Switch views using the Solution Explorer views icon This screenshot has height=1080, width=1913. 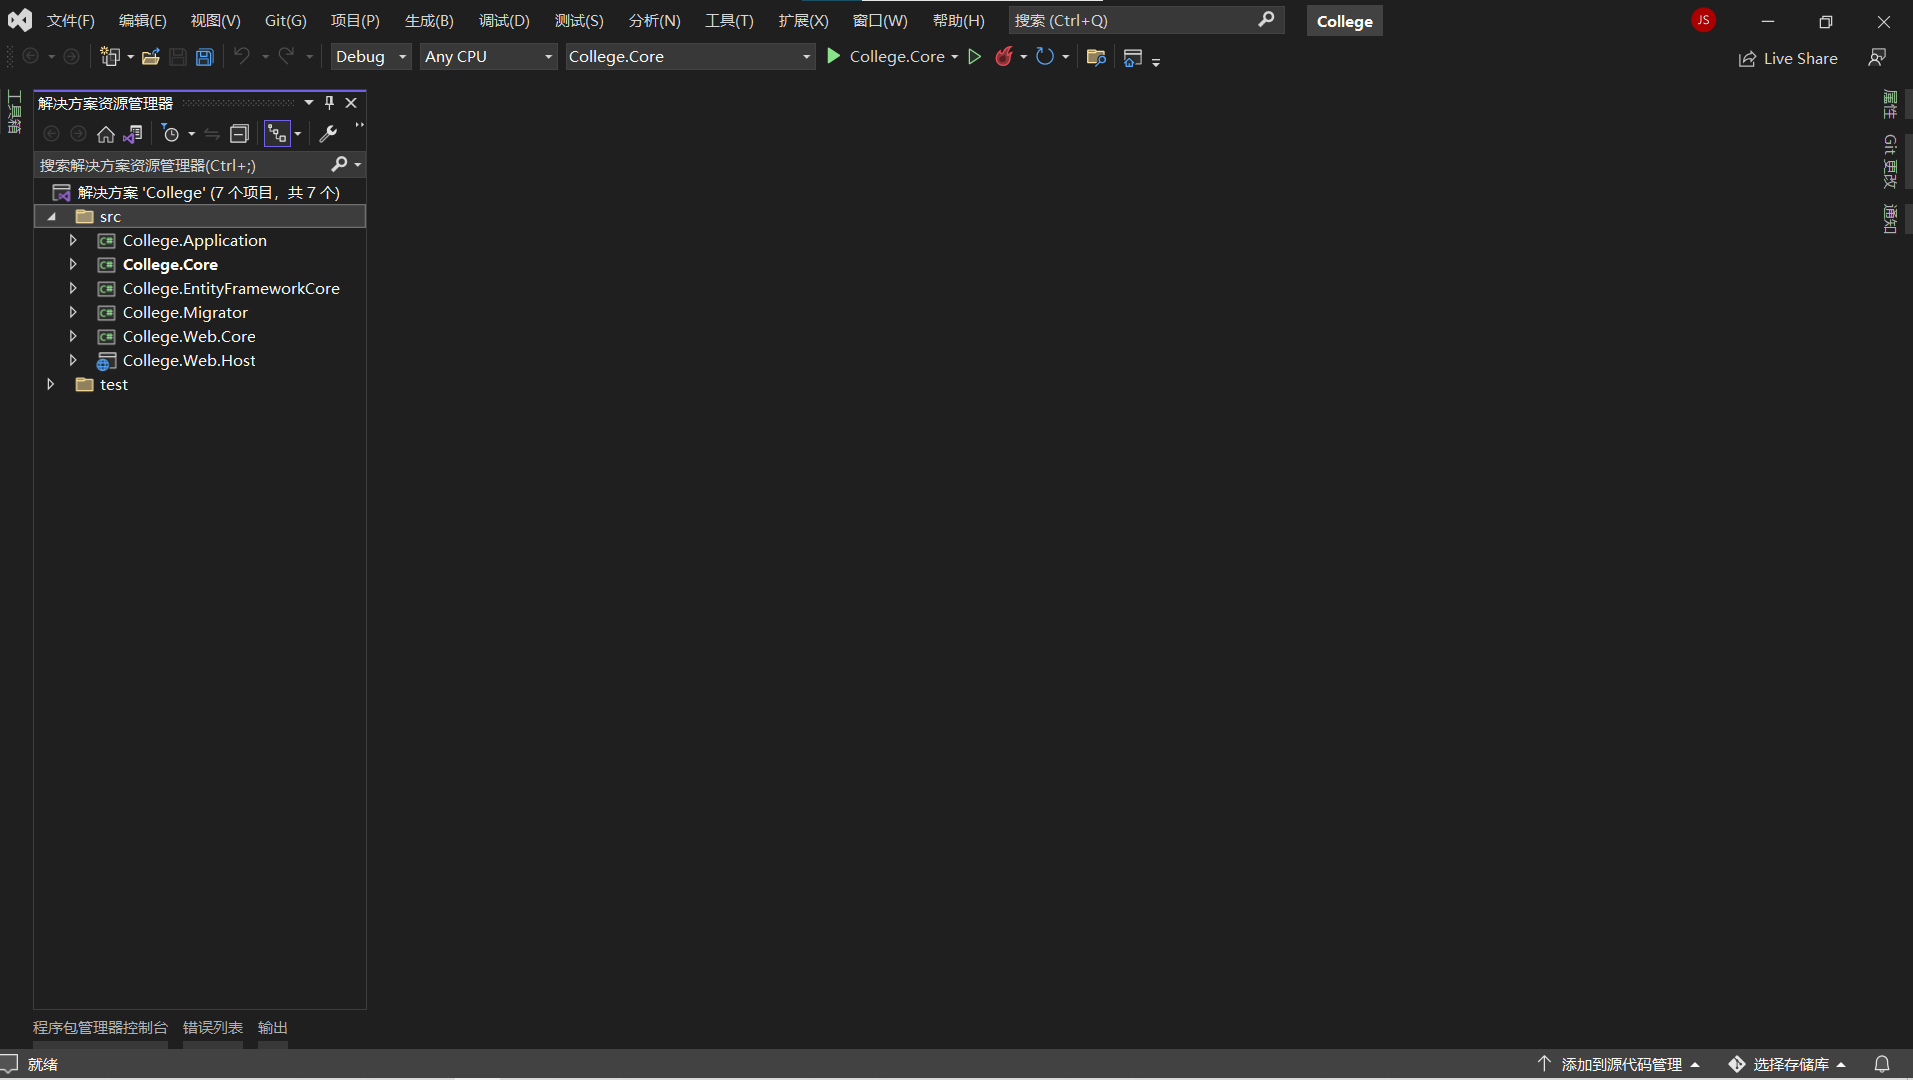[x=133, y=134]
